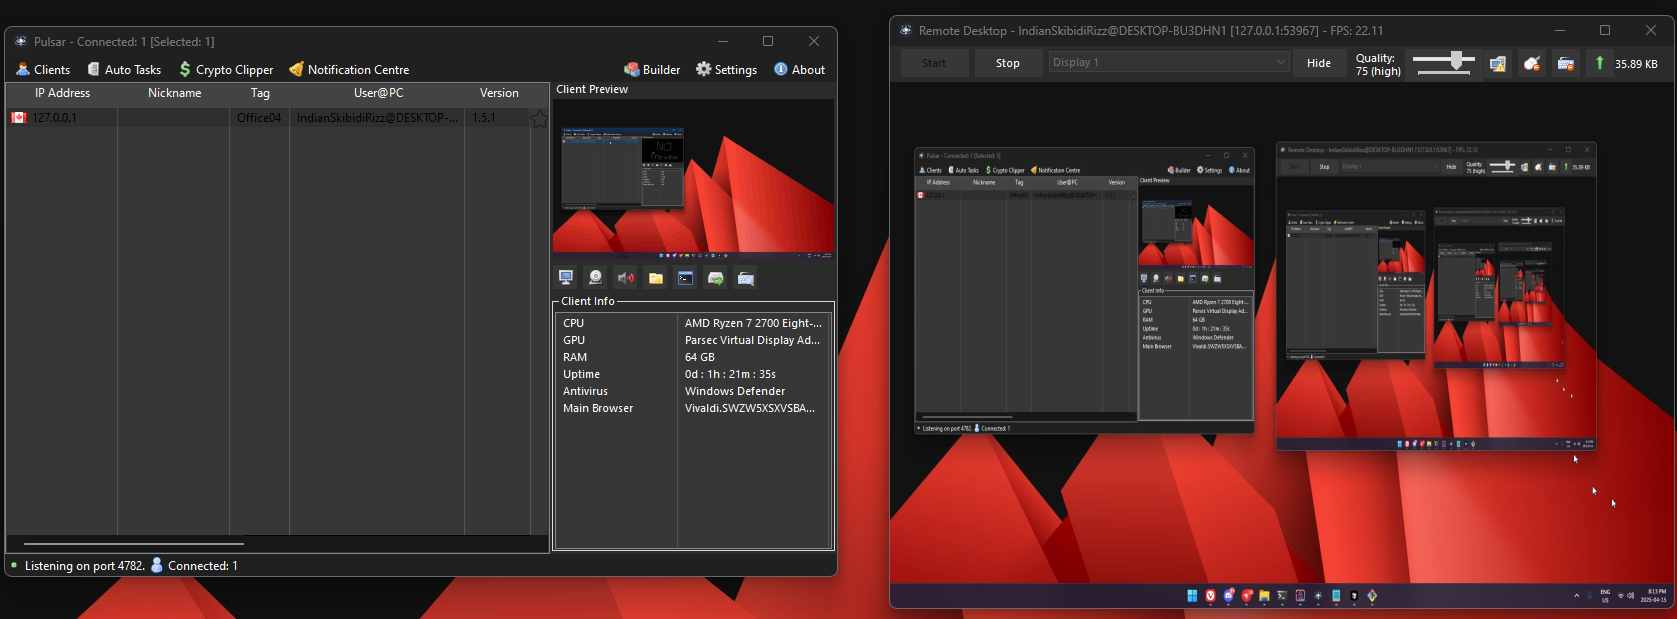Image resolution: width=1677 pixels, height=619 pixels.
Task: Open the Auto Tasks menu
Action: coord(124,69)
